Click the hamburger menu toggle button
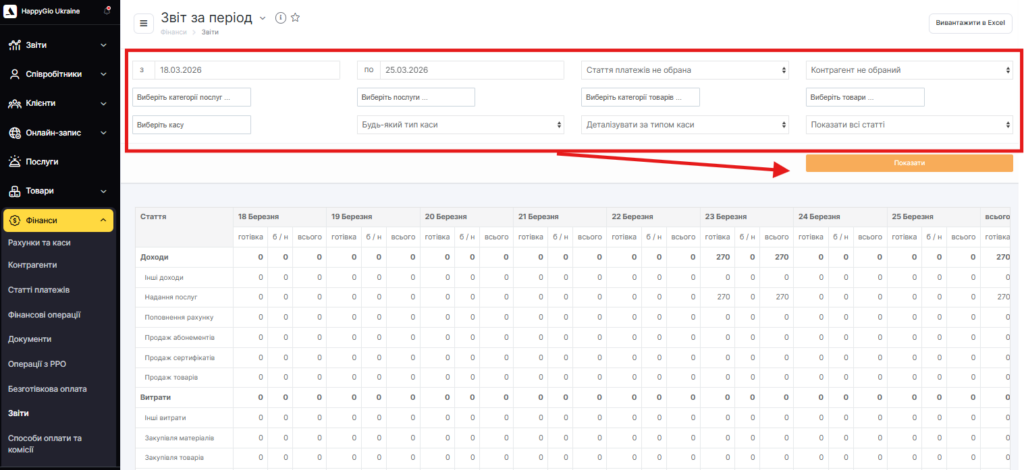 144,23
